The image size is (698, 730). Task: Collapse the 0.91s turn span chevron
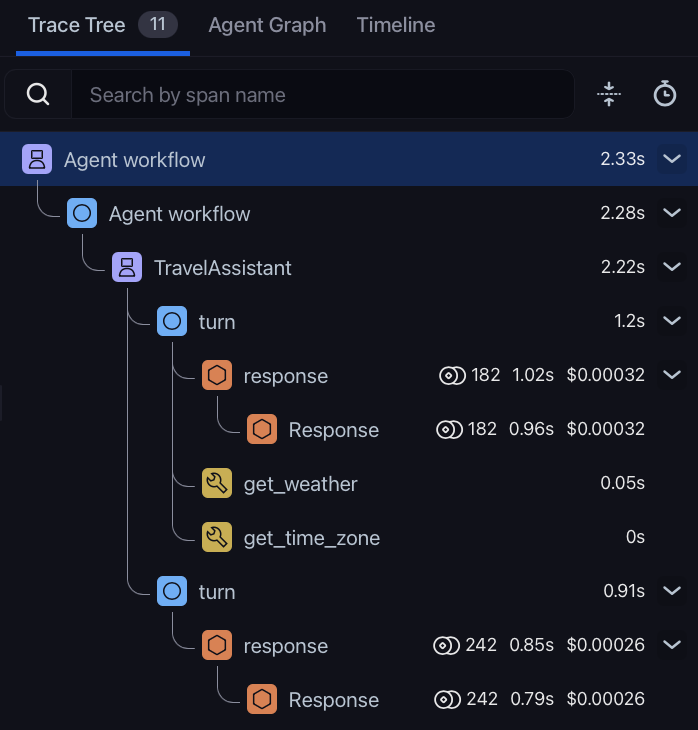tap(671, 591)
